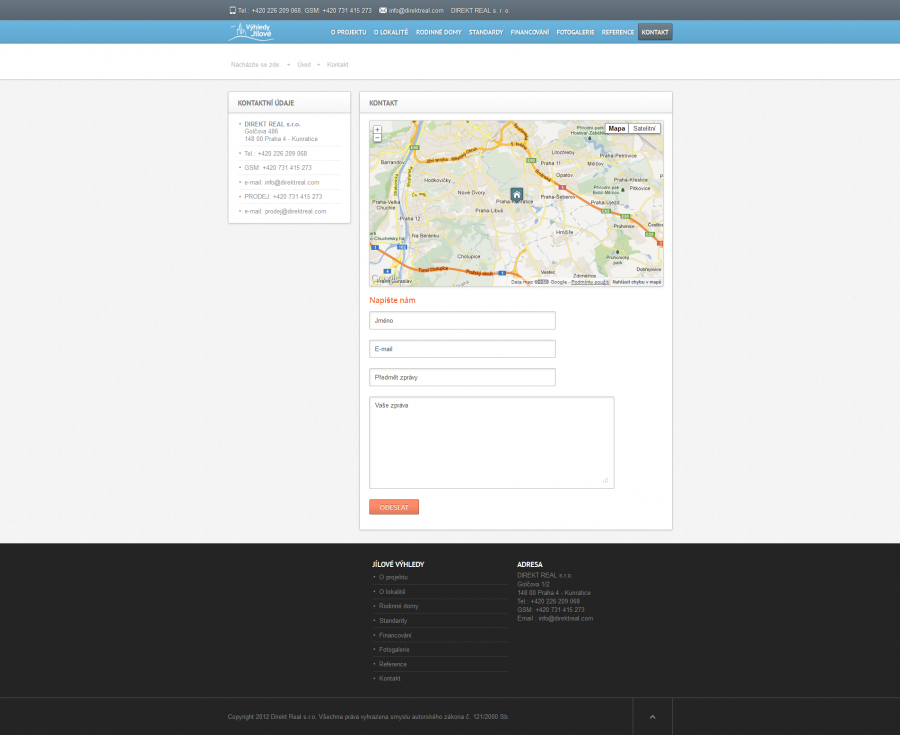Image resolution: width=900 pixels, height=735 pixels.
Task: Click prodej@direktreal.com in the sidebar
Action: click(295, 211)
